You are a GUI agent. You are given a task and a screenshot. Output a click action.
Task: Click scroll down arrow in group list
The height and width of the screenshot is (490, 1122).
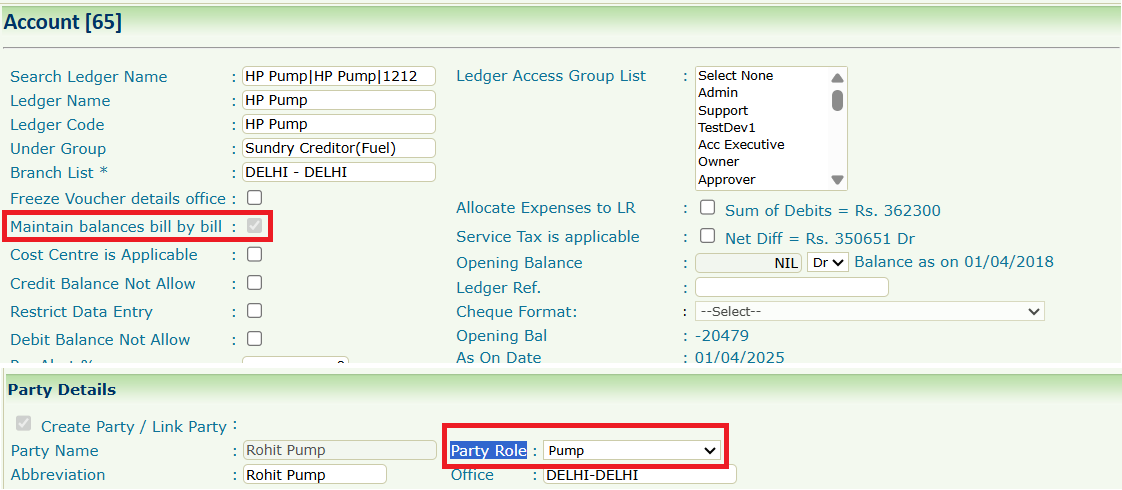tap(838, 180)
